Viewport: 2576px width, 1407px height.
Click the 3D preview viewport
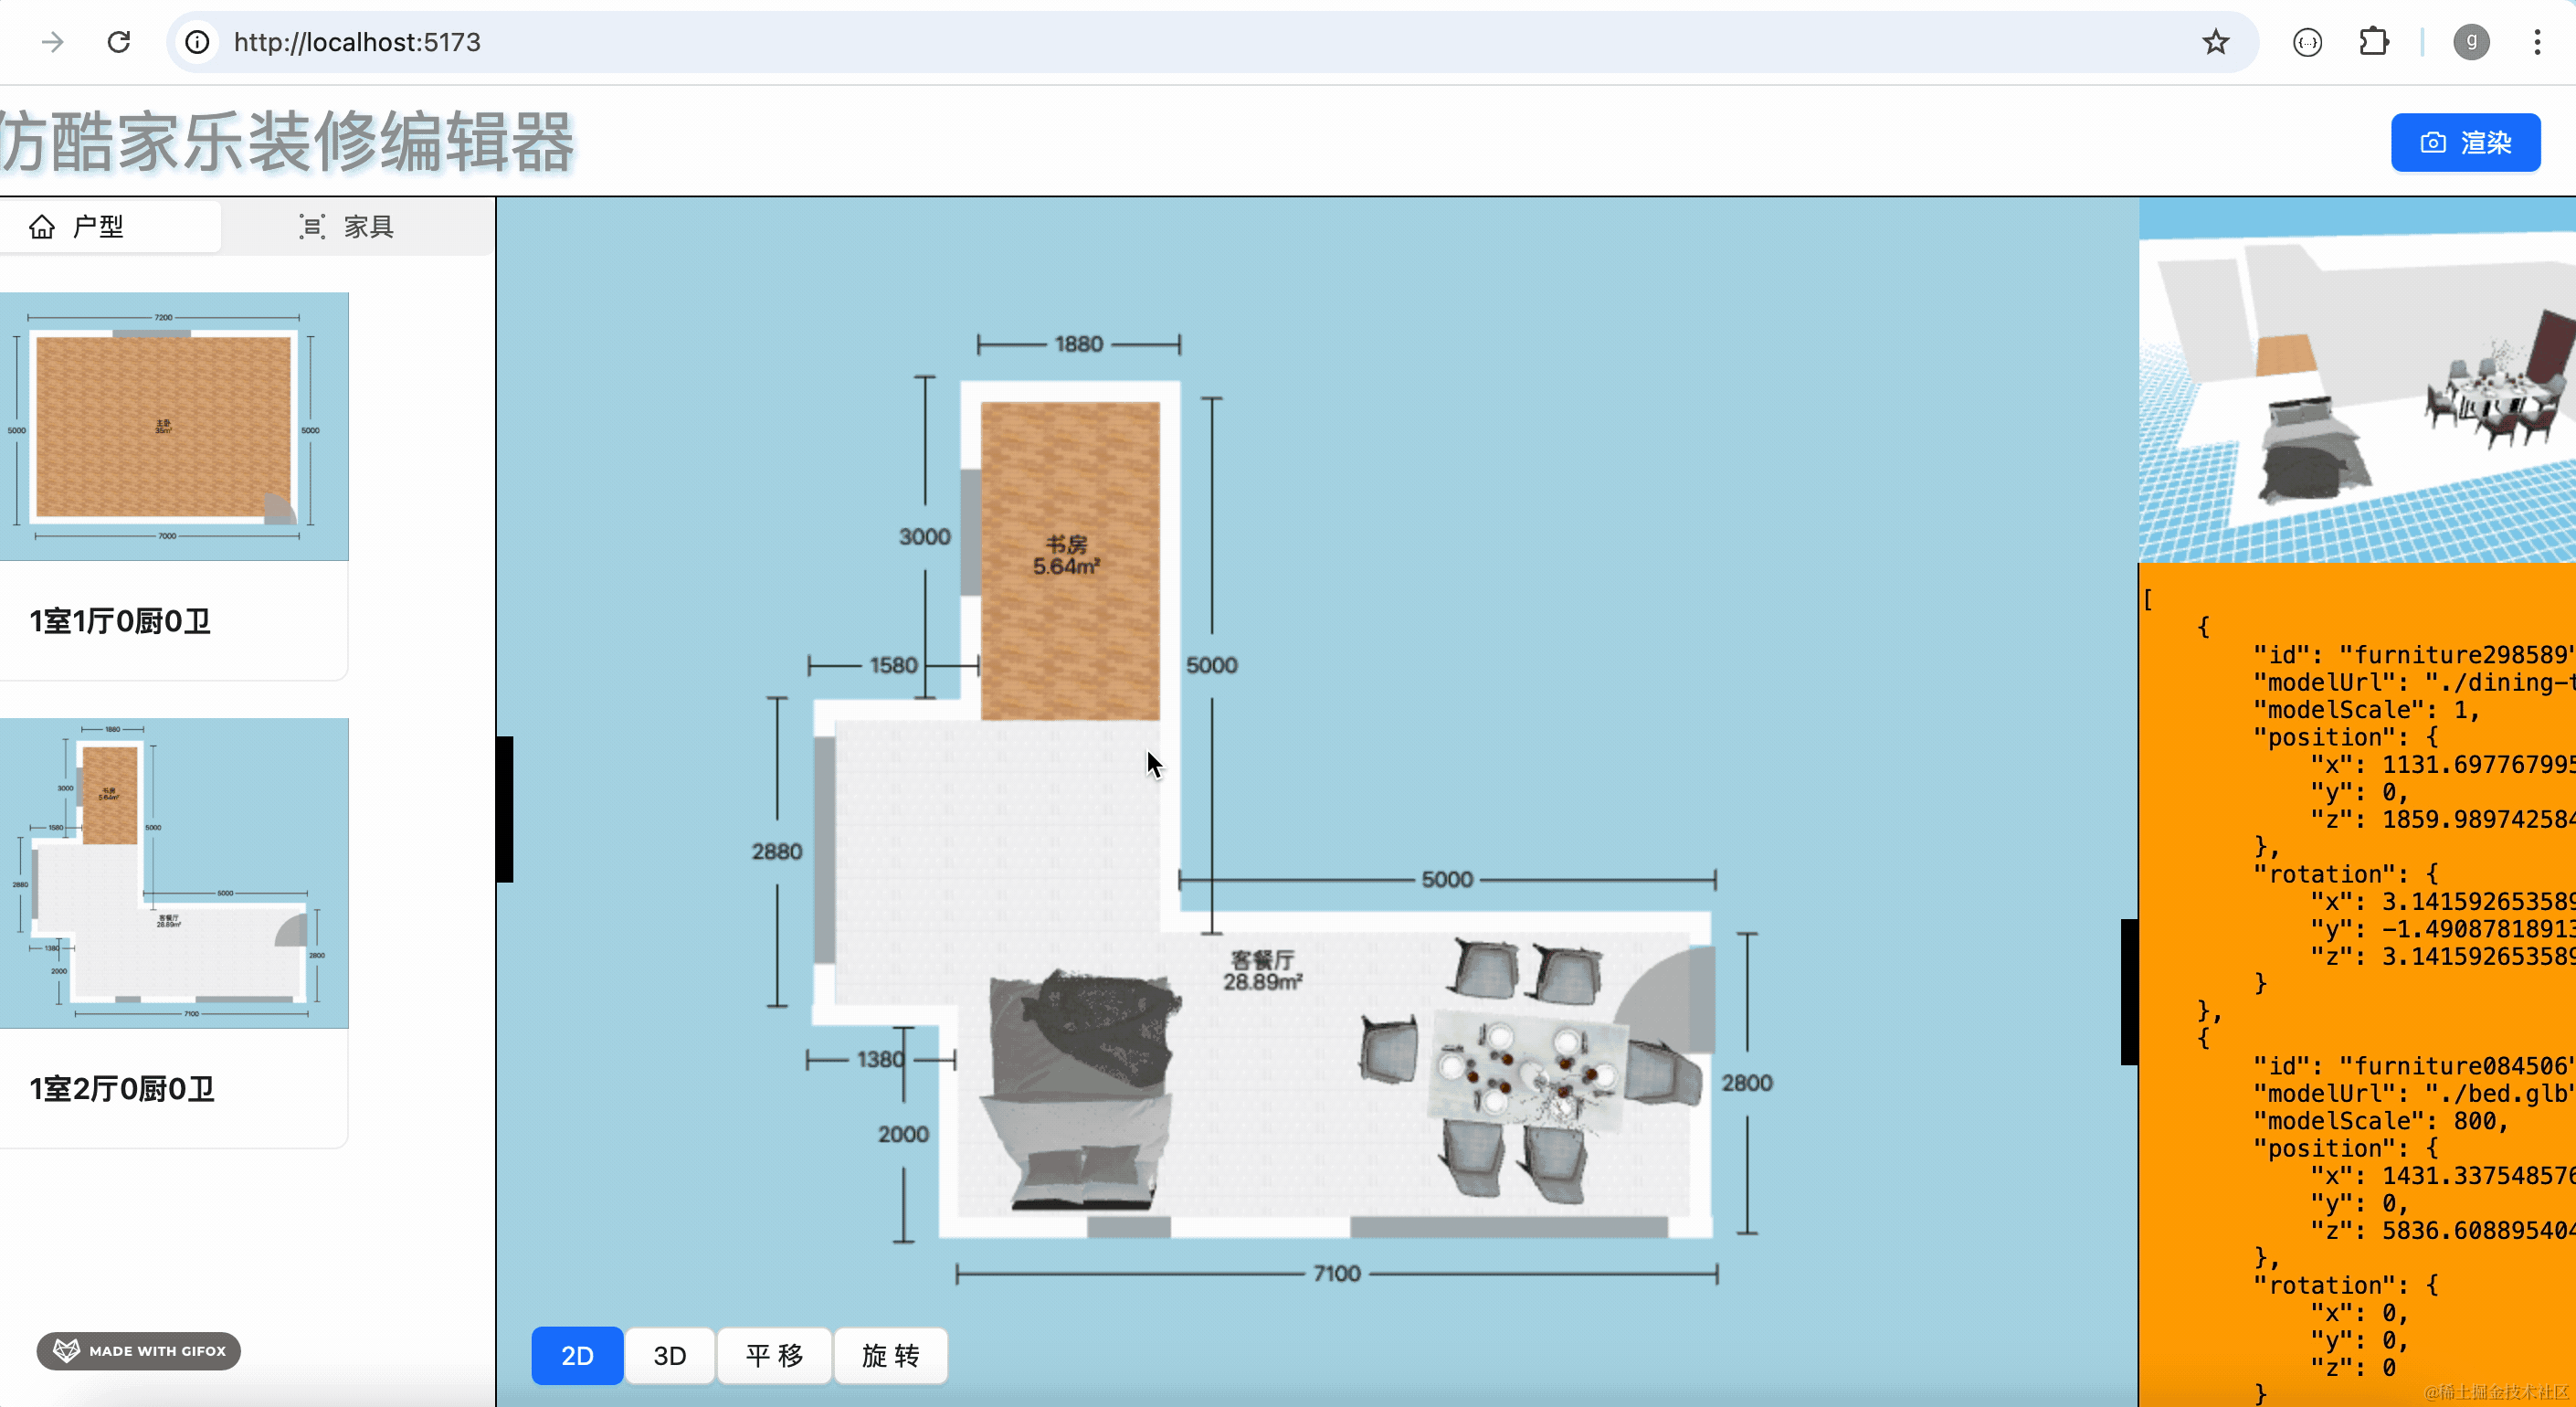click(2357, 380)
